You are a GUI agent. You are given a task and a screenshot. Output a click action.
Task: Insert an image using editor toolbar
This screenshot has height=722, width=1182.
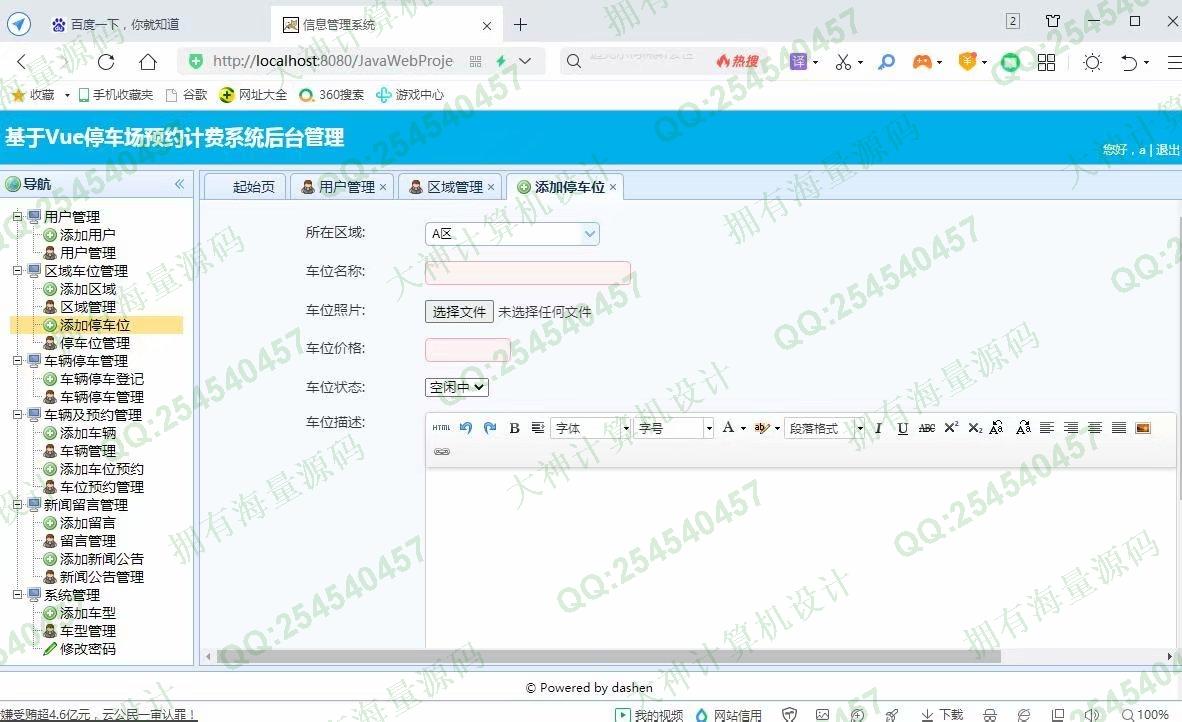pyautogui.click(x=1143, y=428)
